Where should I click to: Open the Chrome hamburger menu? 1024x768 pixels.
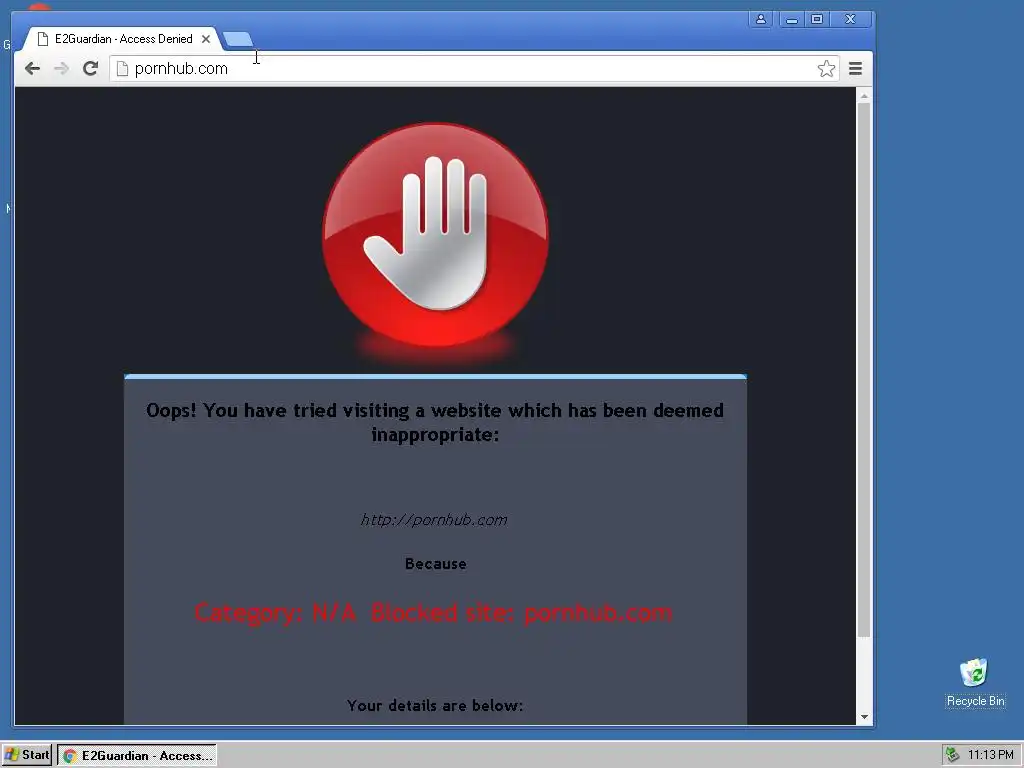click(856, 69)
